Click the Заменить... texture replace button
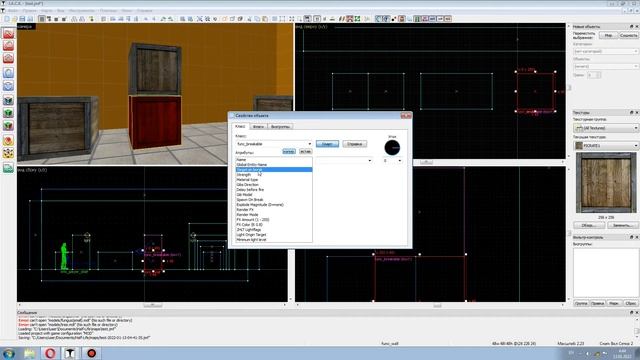 click(622, 225)
